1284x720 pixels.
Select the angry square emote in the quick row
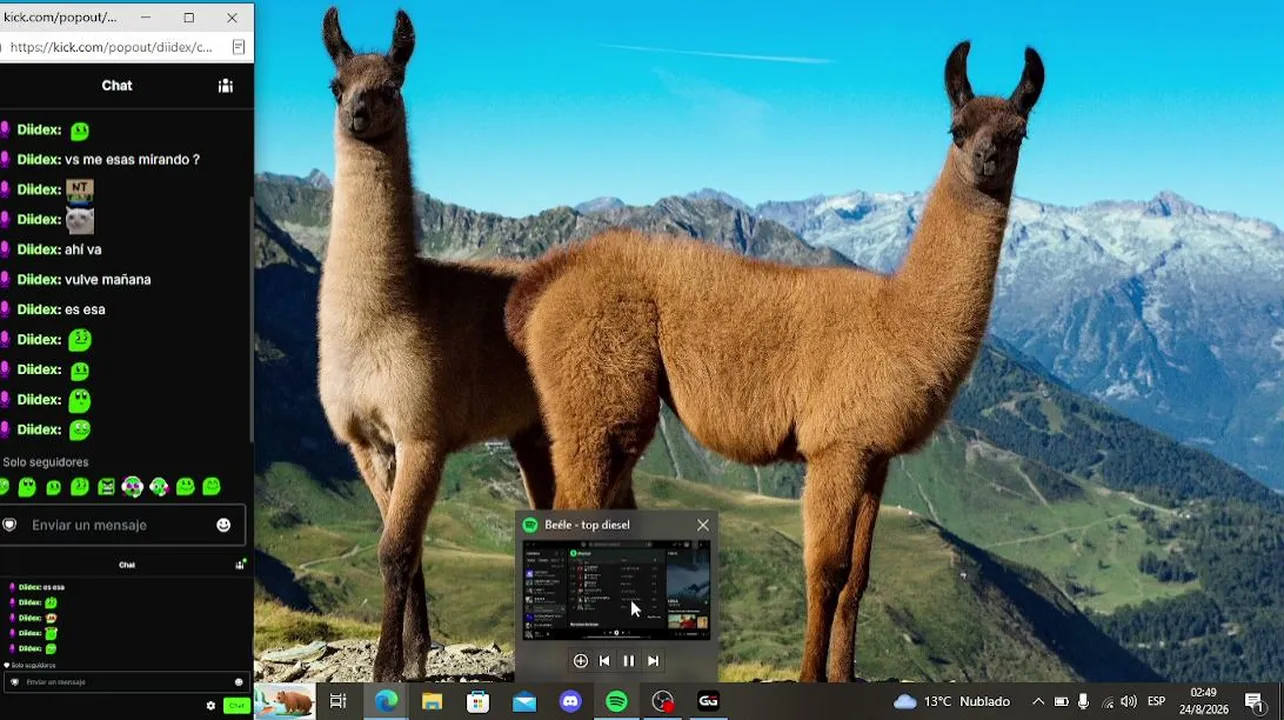[106, 487]
